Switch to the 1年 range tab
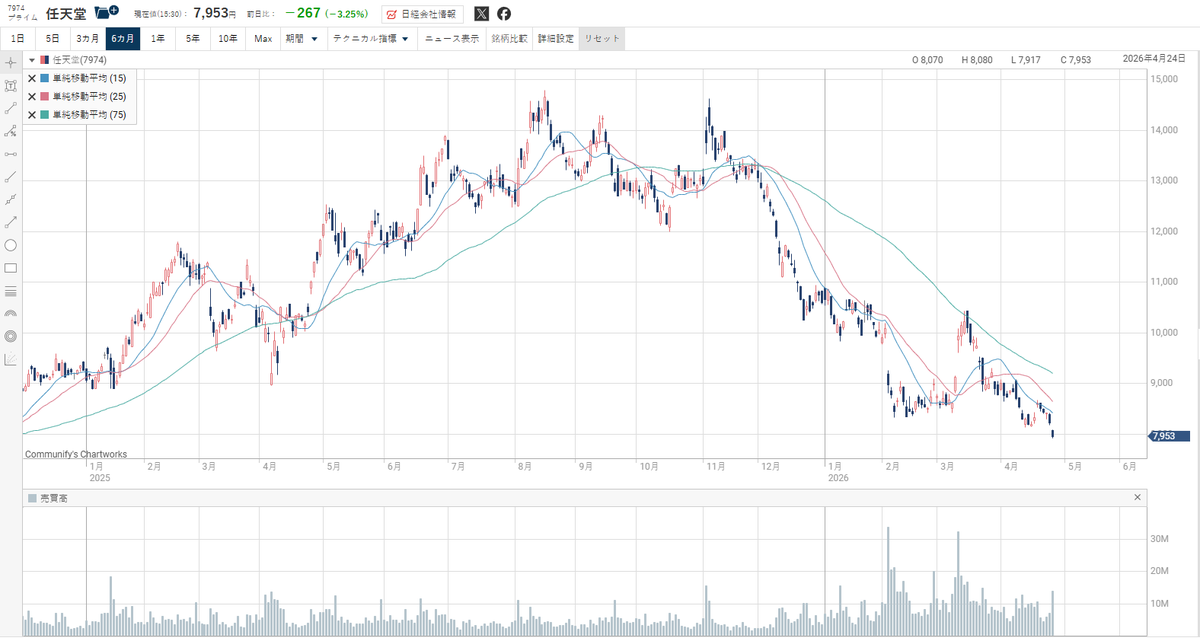This screenshot has height=641, width=1200. coord(158,39)
